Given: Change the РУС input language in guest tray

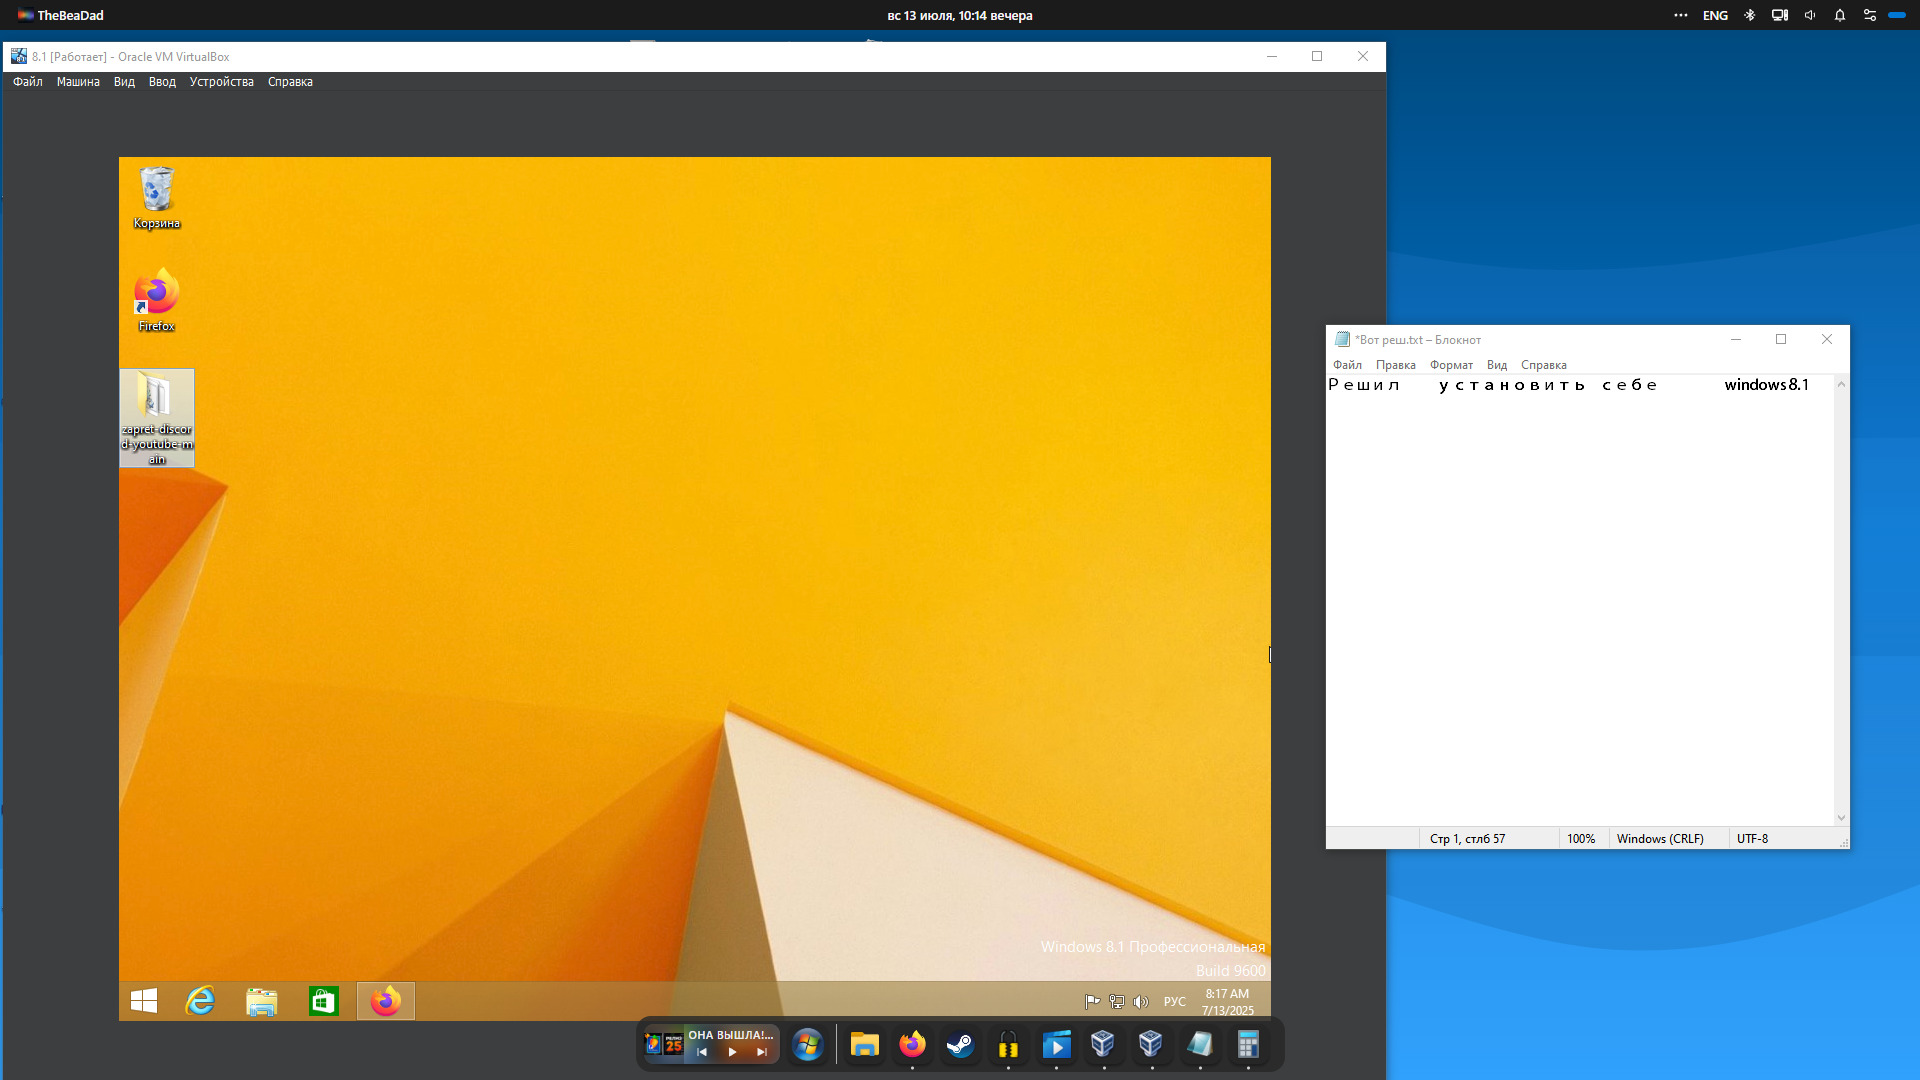Looking at the screenshot, I should [1174, 1002].
